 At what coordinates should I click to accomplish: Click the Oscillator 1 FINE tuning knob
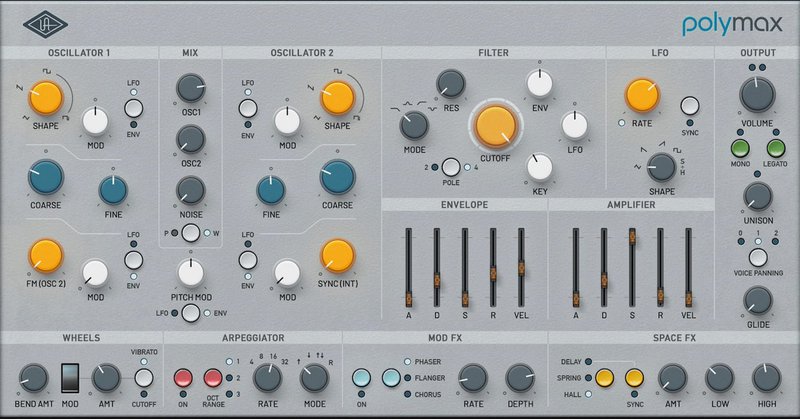tap(113, 190)
